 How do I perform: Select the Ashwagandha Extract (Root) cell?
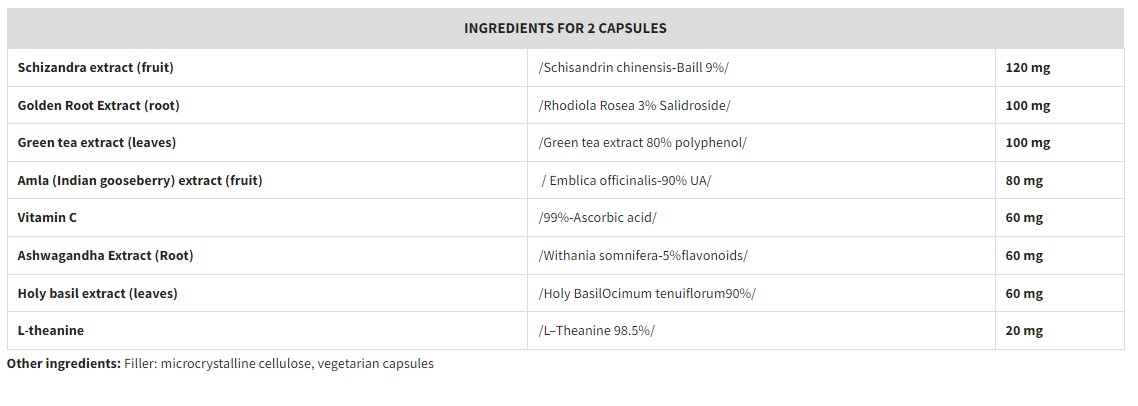(x=105, y=256)
